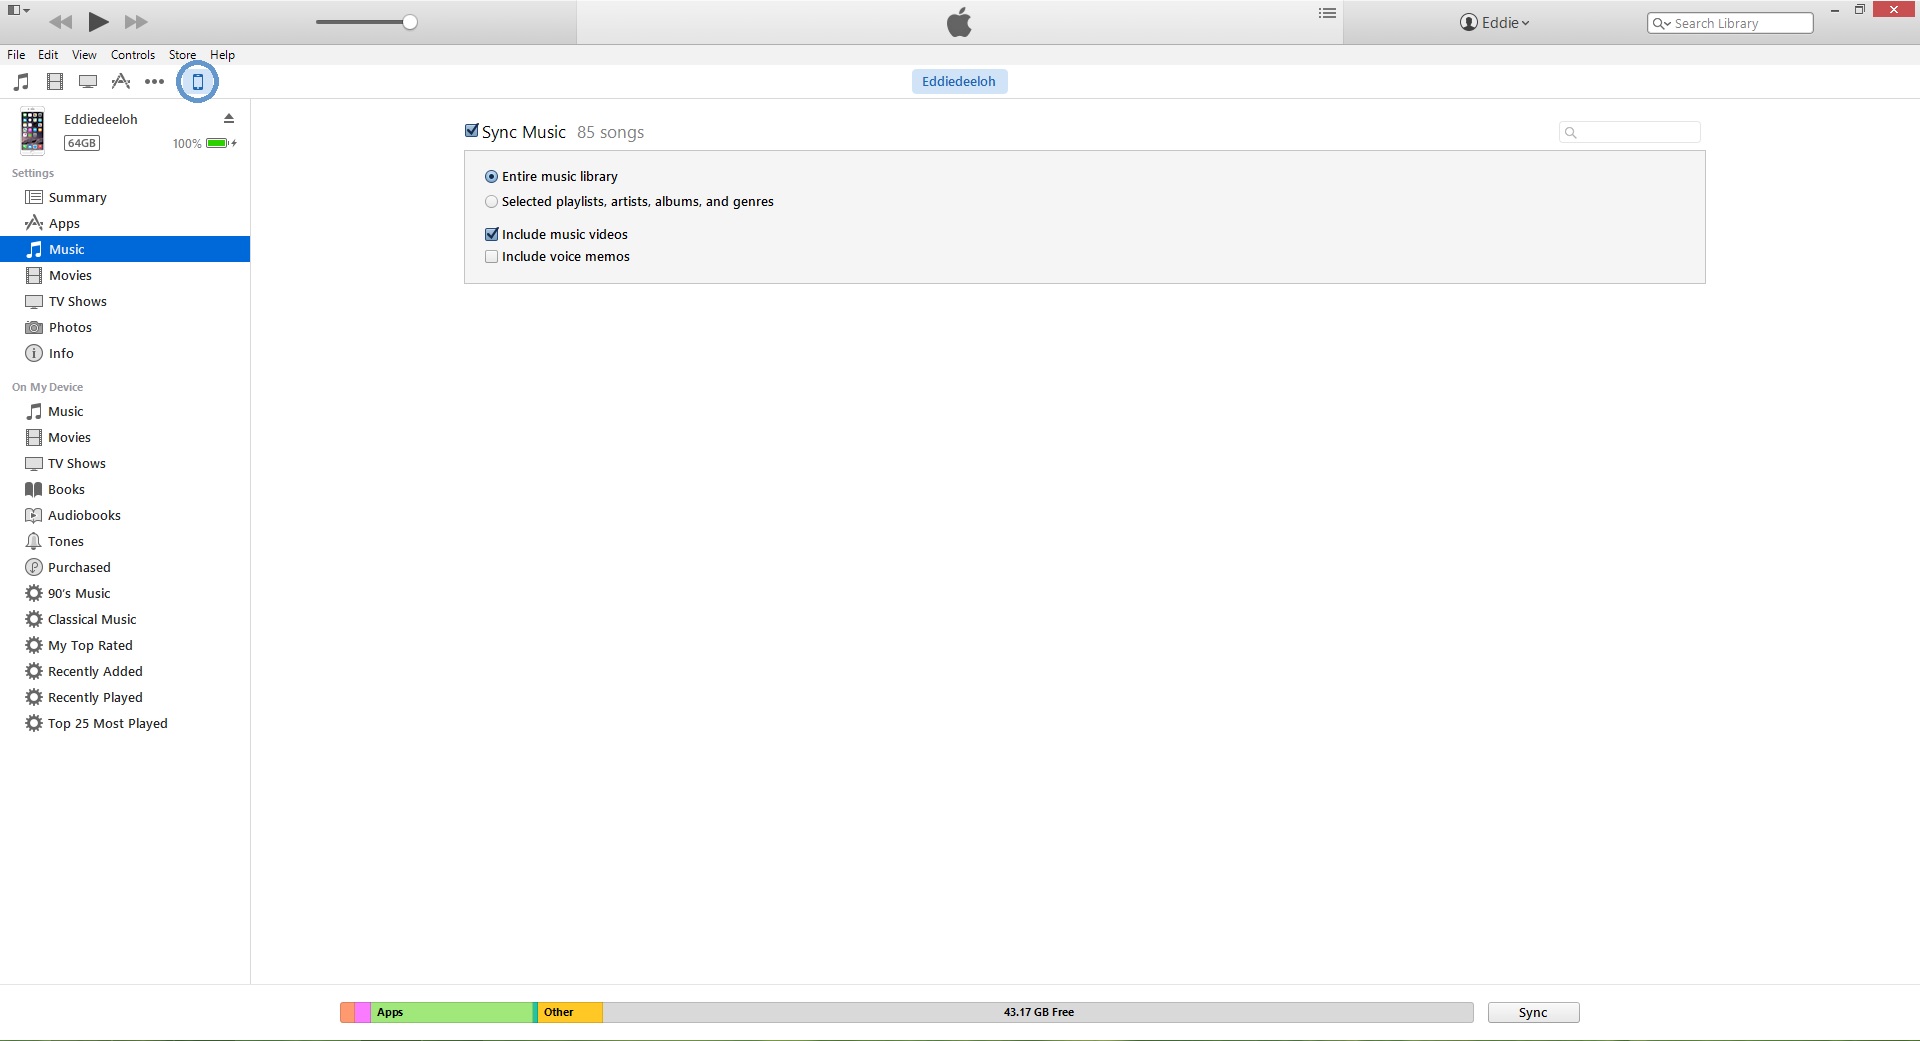
Task: Open the Classical Music smart playlist
Action: [x=125, y=620]
